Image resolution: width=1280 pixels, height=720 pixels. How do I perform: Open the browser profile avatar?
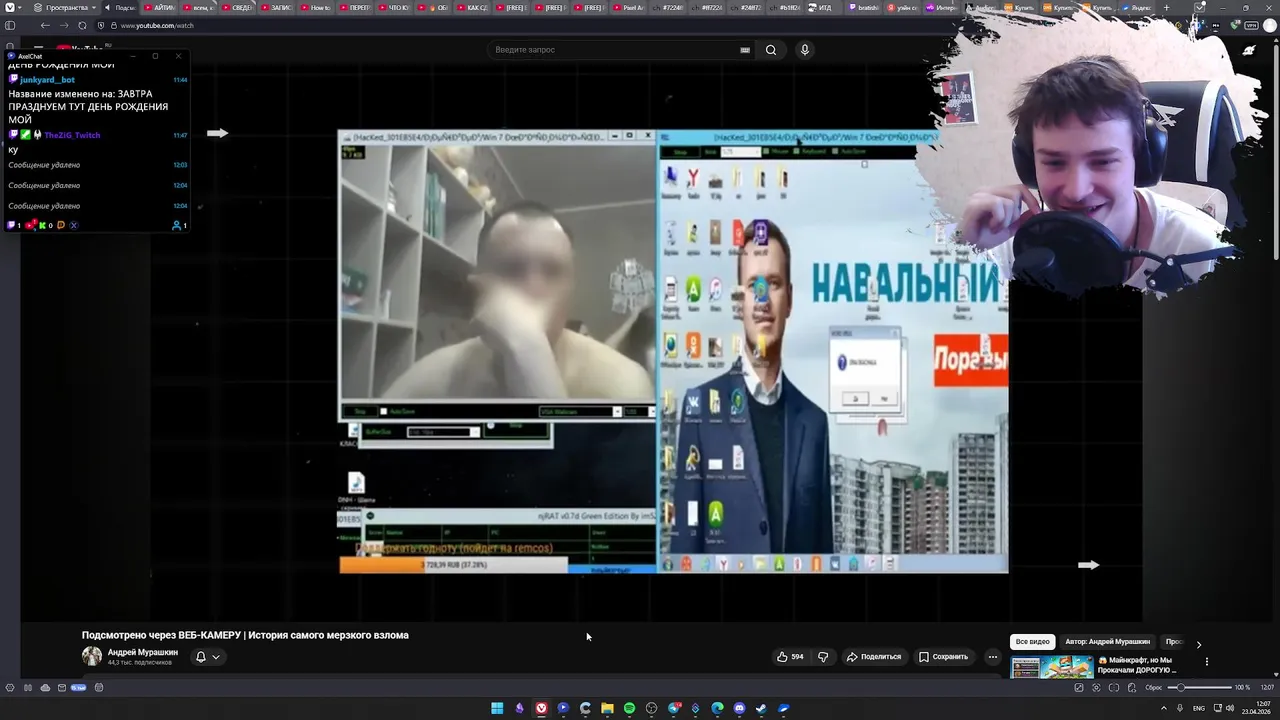point(1270,25)
